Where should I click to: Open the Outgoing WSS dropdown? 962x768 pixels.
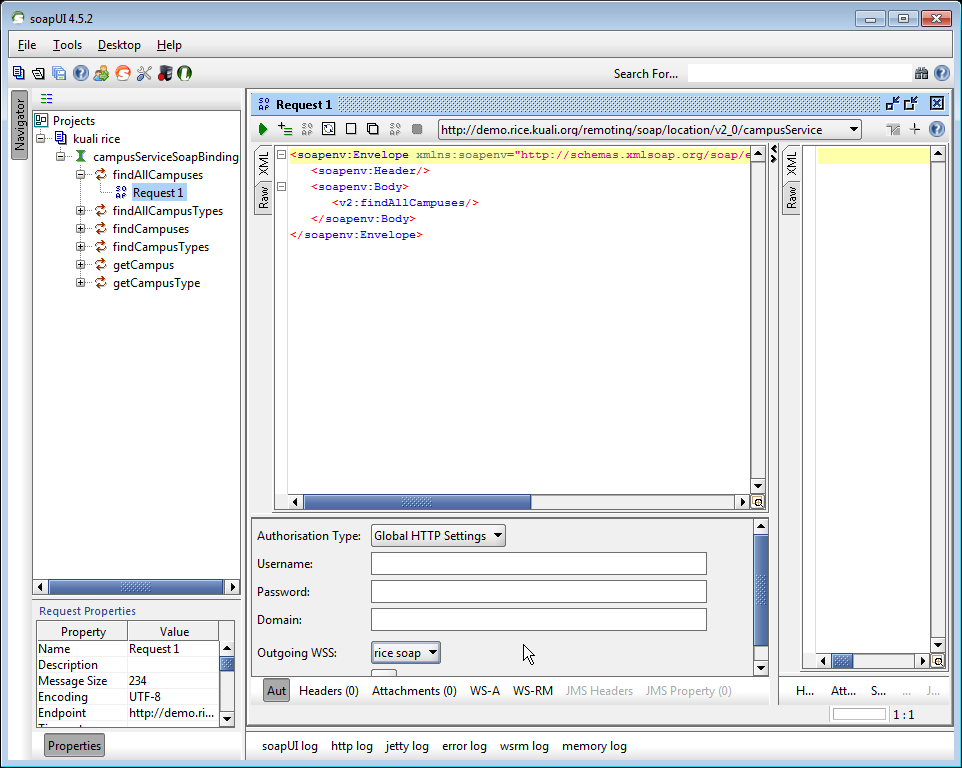point(405,653)
